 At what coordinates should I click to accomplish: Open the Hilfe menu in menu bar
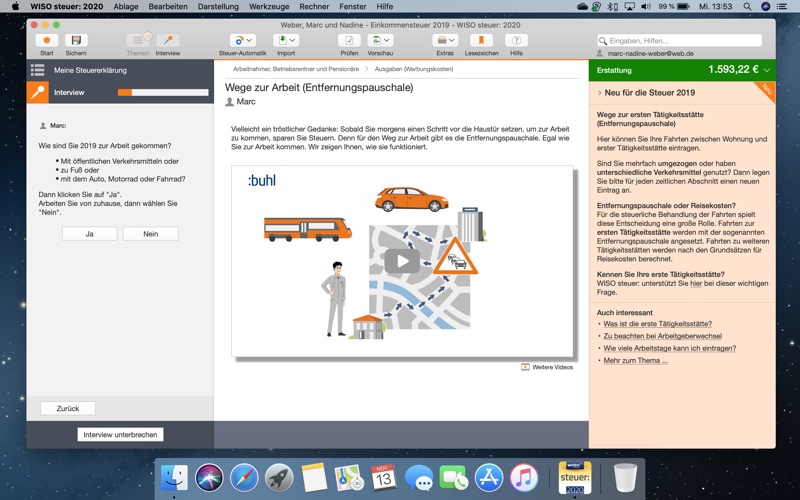[x=384, y=7]
